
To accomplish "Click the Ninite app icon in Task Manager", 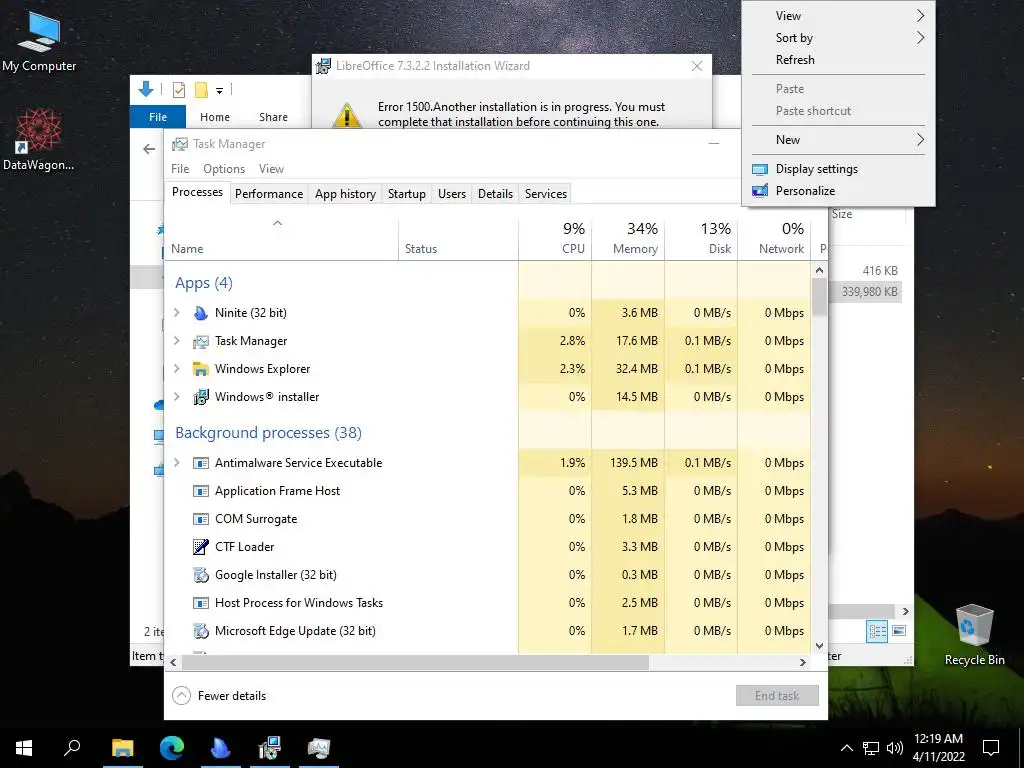I will (200, 313).
